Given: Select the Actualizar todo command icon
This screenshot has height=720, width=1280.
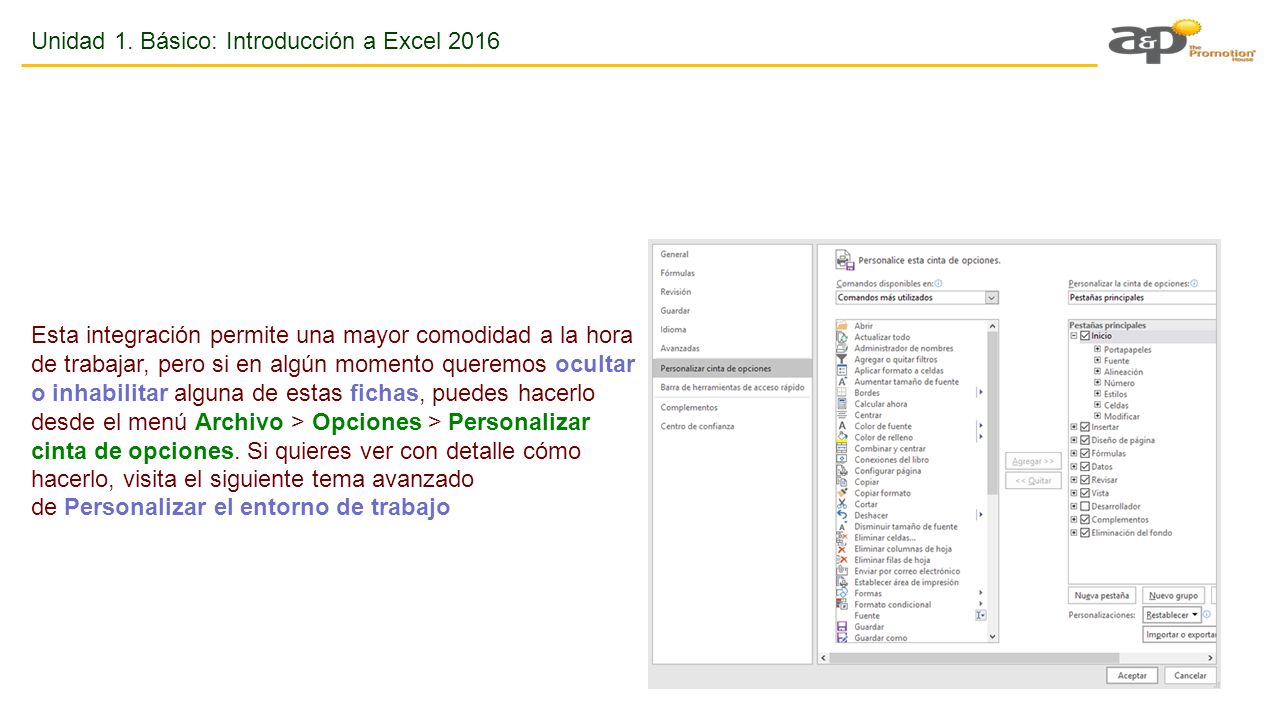Looking at the screenshot, I should [842, 337].
